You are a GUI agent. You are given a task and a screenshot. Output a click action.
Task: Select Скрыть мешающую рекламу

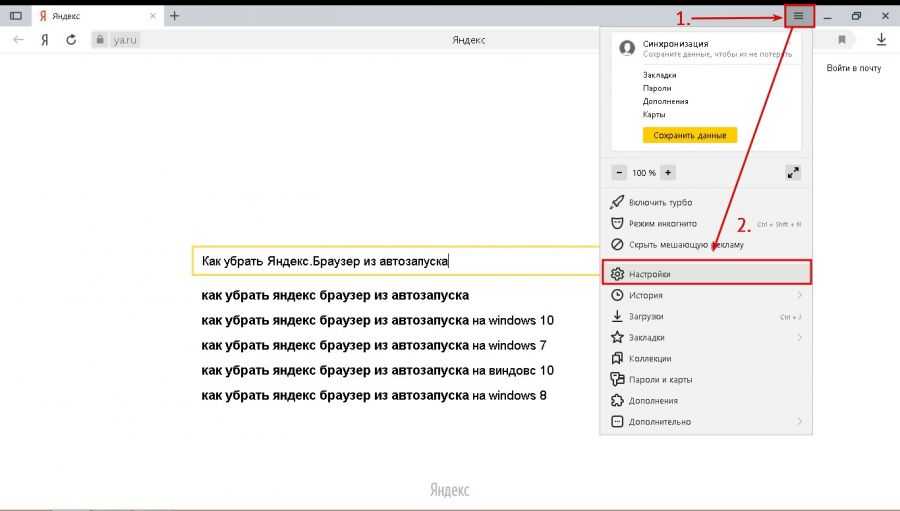click(x=706, y=245)
